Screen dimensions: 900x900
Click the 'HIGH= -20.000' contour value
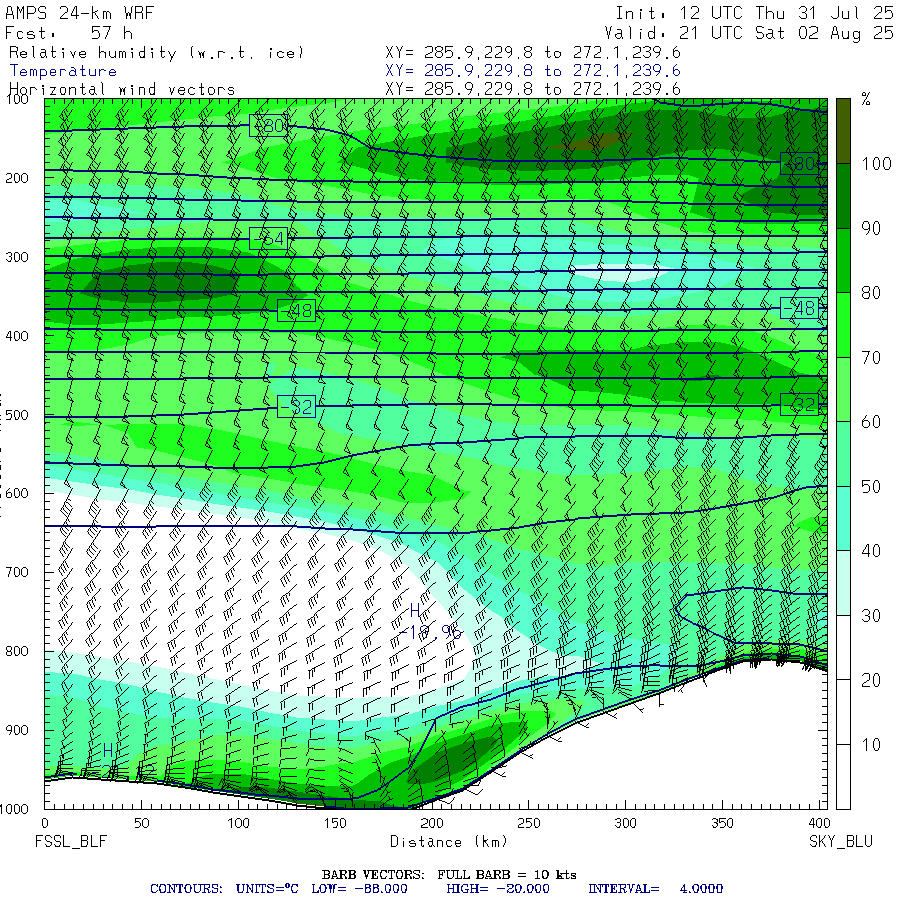(498, 889)
